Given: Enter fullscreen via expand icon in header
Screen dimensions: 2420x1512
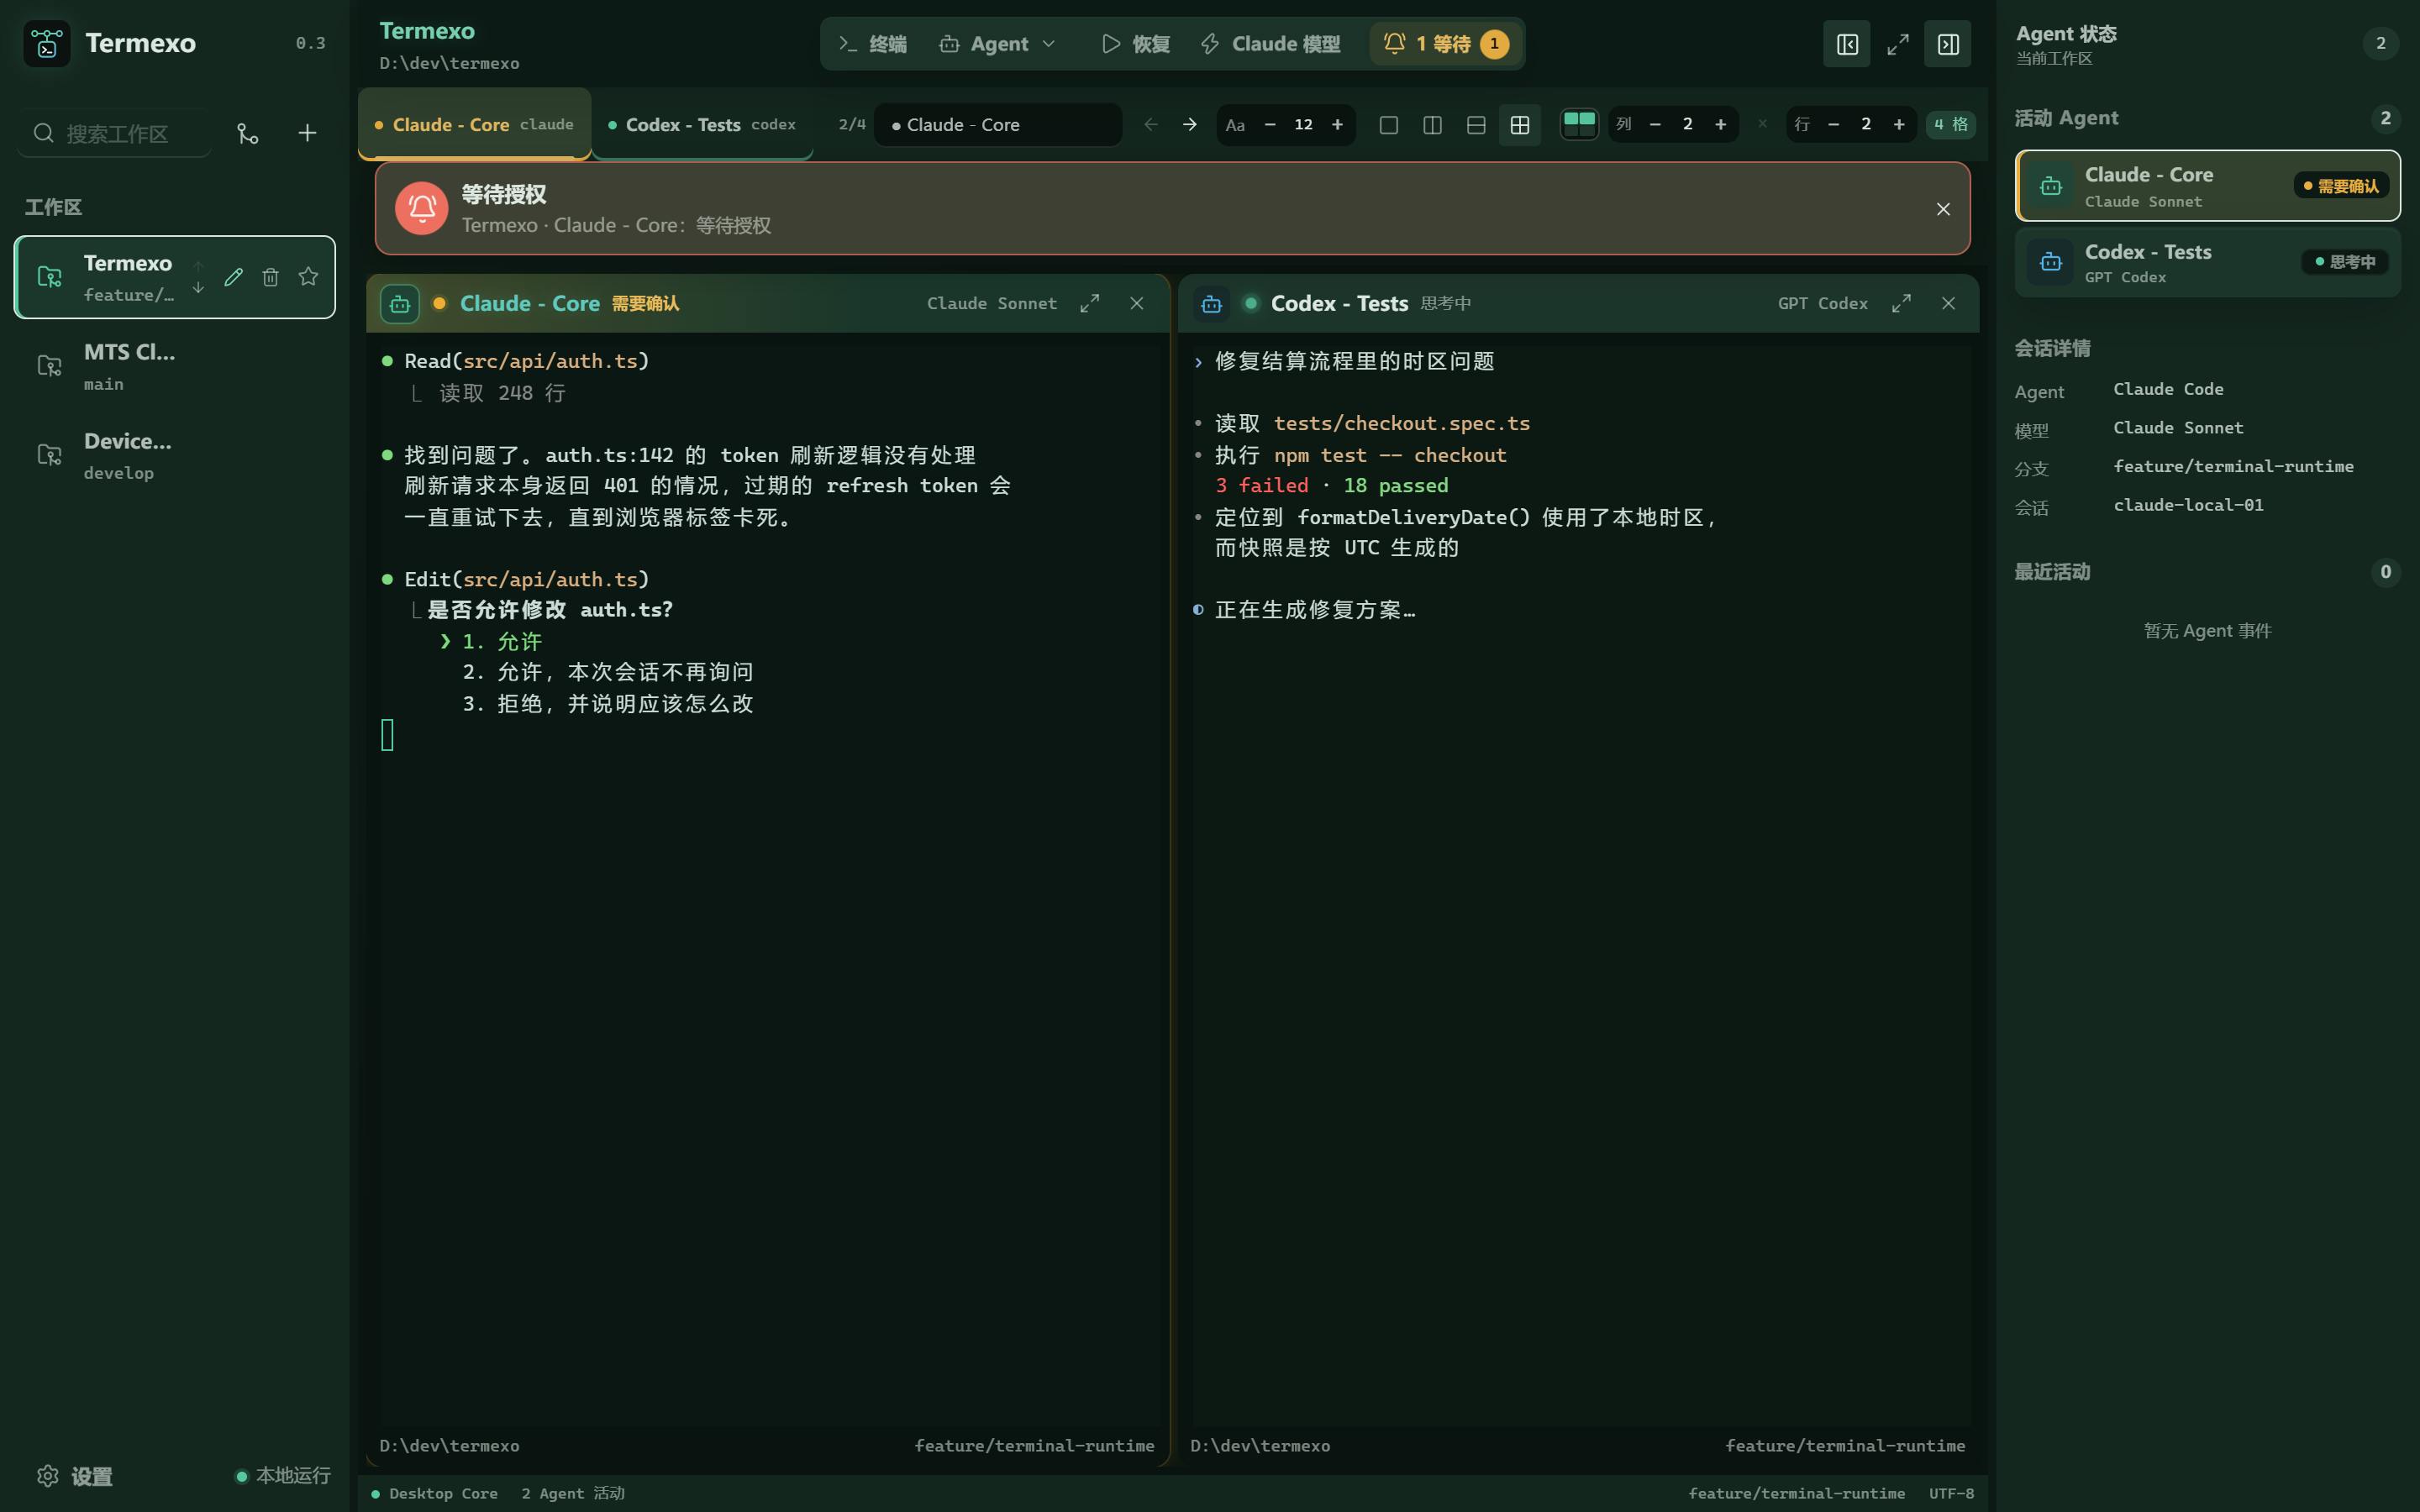Looking at the screenshot, I should [1898, 44].
